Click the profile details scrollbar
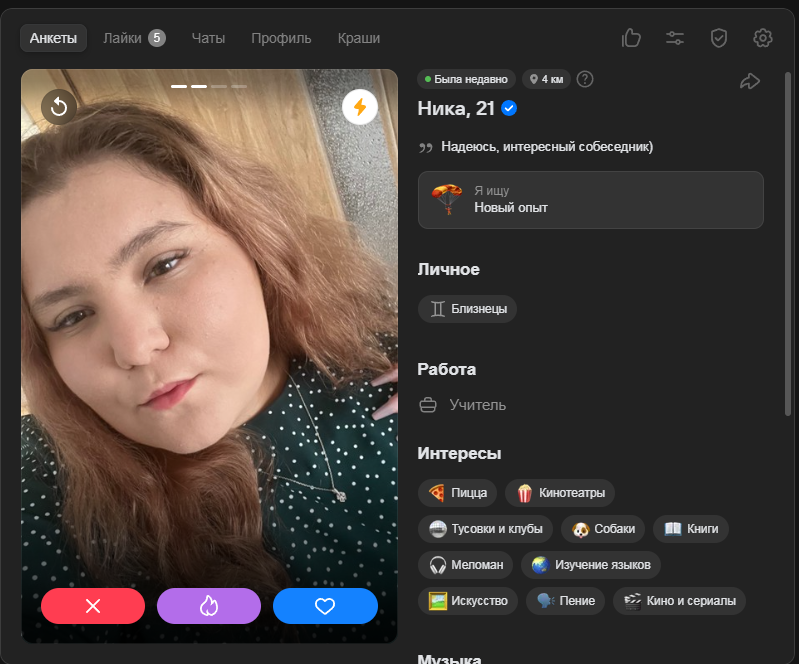 click(788, 245)
